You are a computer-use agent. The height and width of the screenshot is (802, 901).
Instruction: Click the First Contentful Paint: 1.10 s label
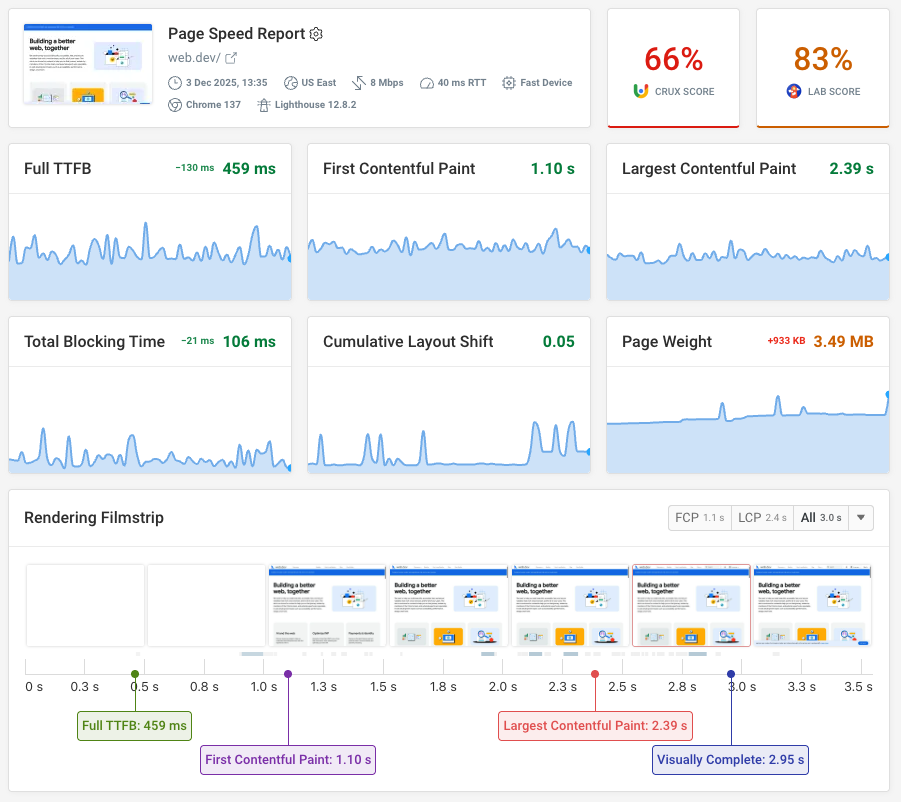(287, 759)
